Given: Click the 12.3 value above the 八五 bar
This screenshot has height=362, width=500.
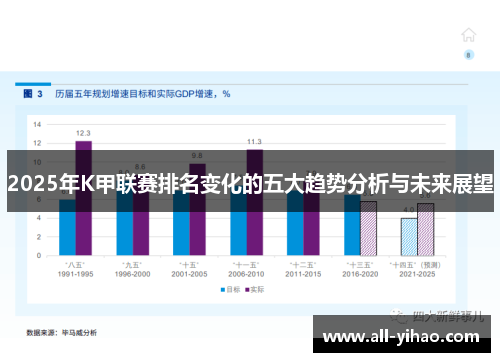Looking at the screenshot, I should click(x=83, y=133).
